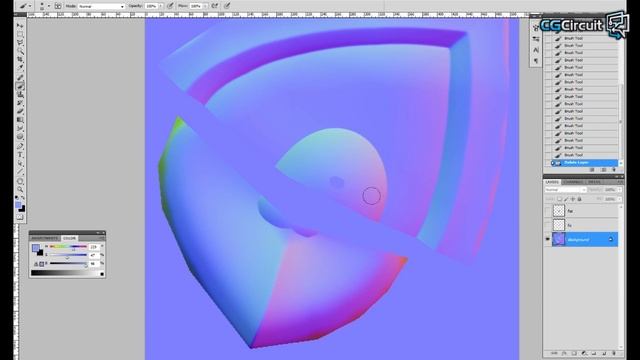
Task: Enable airbrush mode in options bar
Action: point(215,6)
